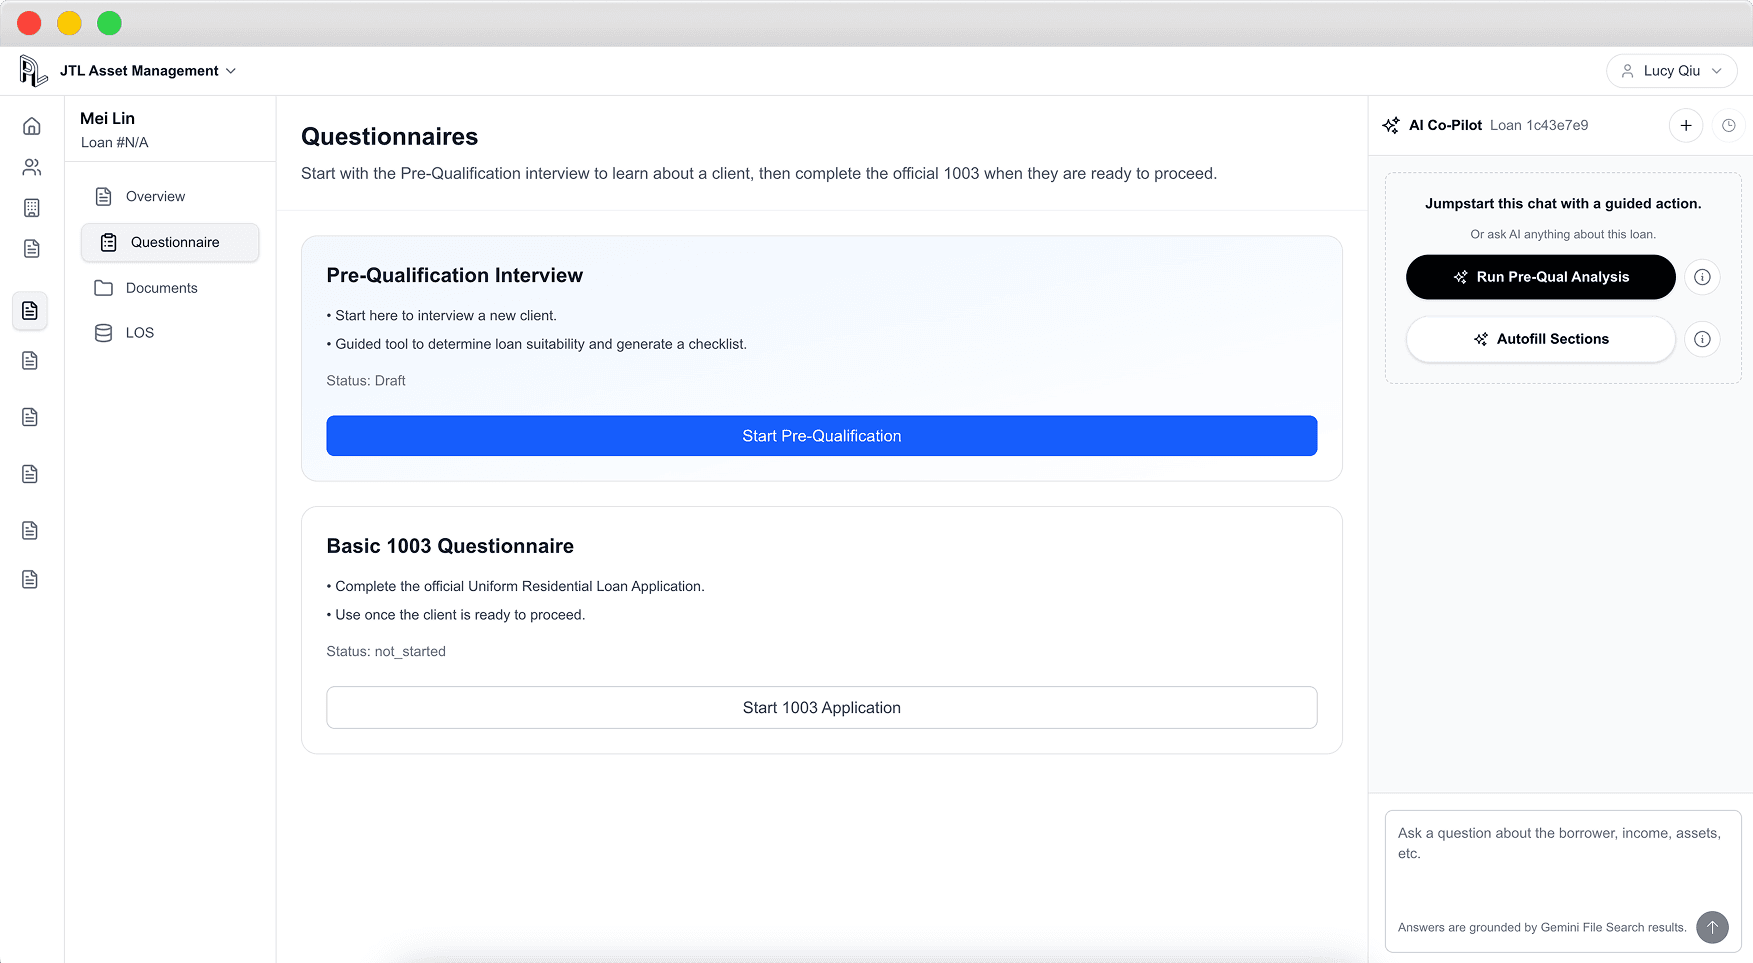This screenshot has height=963, width=1753.
Task: Expand the Lucy Qiu account menu
Action: [x=1671, y=70]
